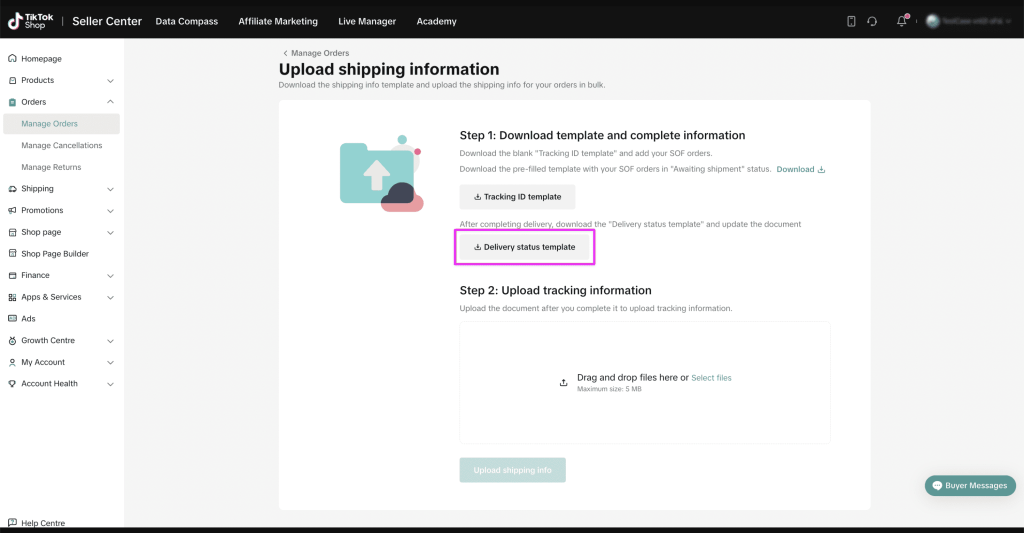Image resolution: width=1024 pixels, height=533 pixels.
Task: Click the Help Centre icon
Action: click(12, 523)
